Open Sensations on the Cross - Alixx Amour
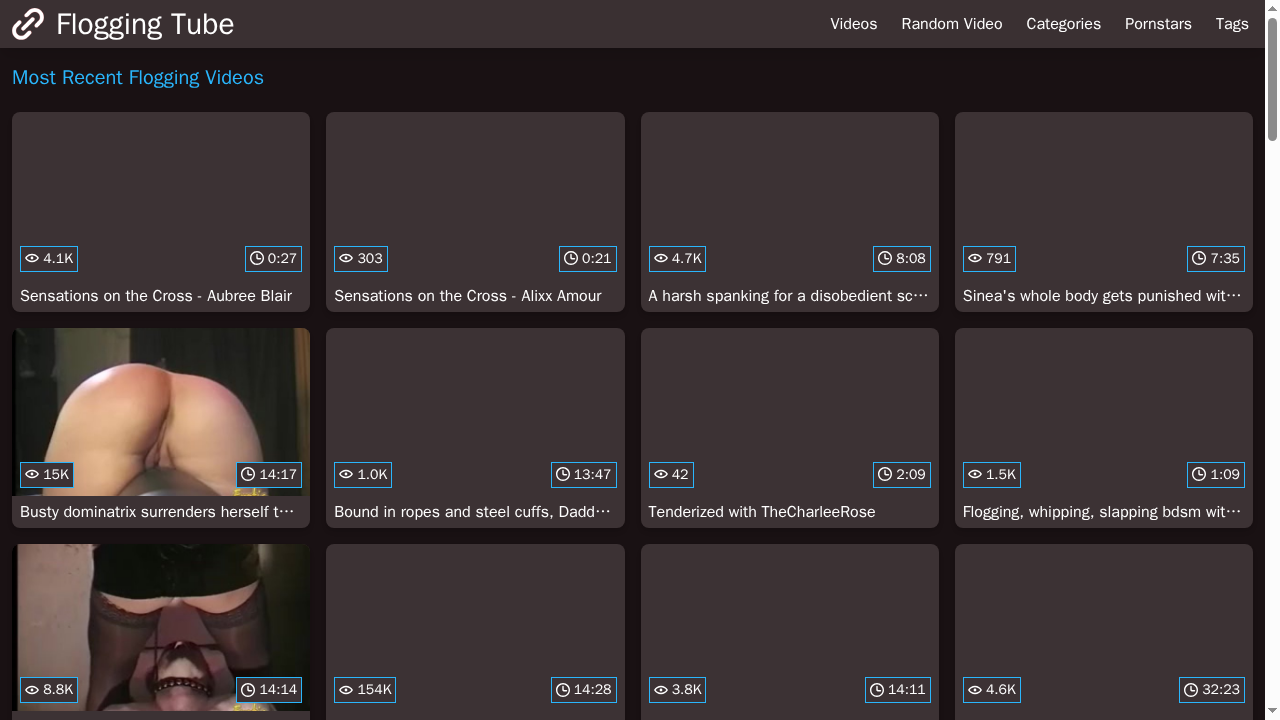The width and height of the screenshot is (1280, 720). tap(467, 296)
